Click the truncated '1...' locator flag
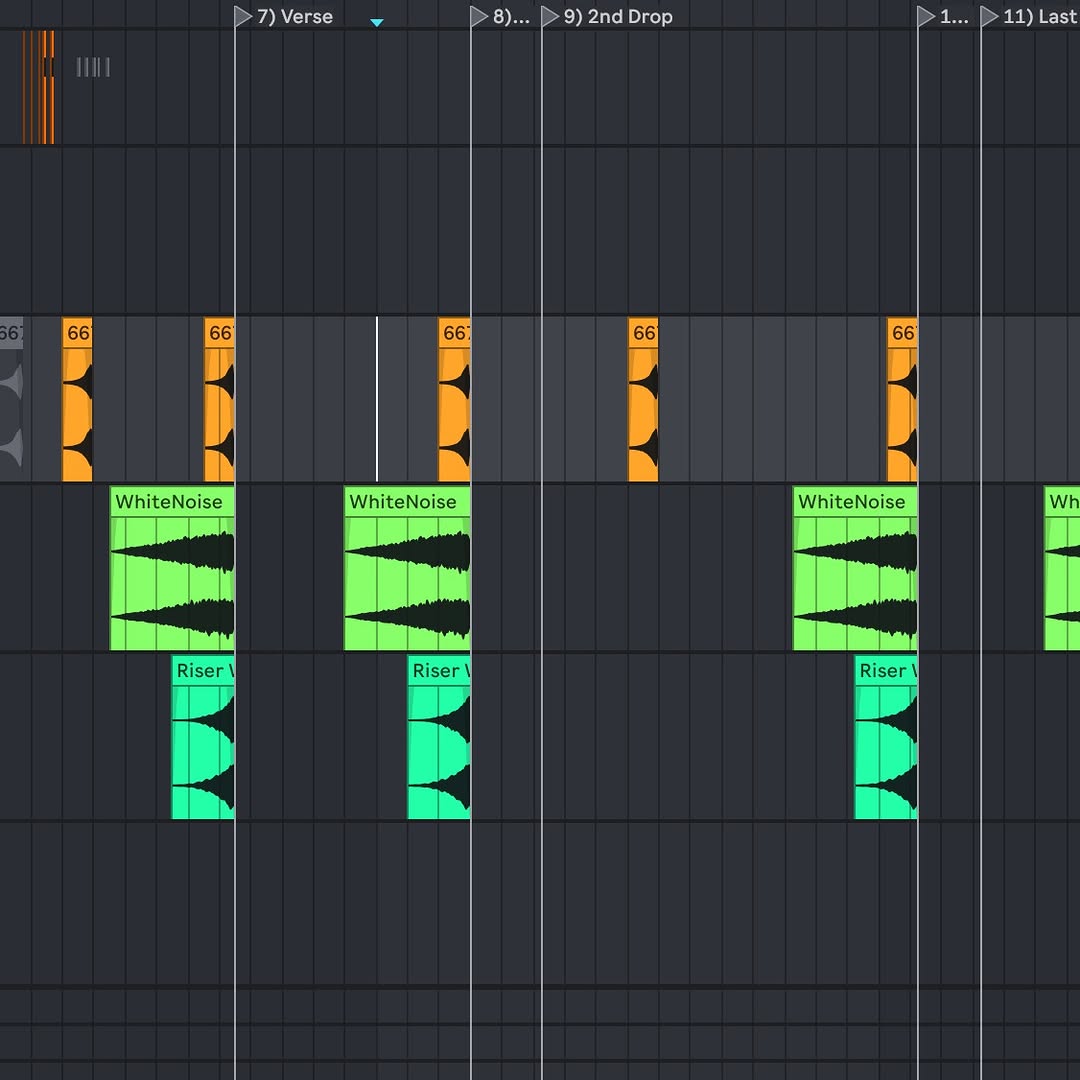 (x=943, y=17)
